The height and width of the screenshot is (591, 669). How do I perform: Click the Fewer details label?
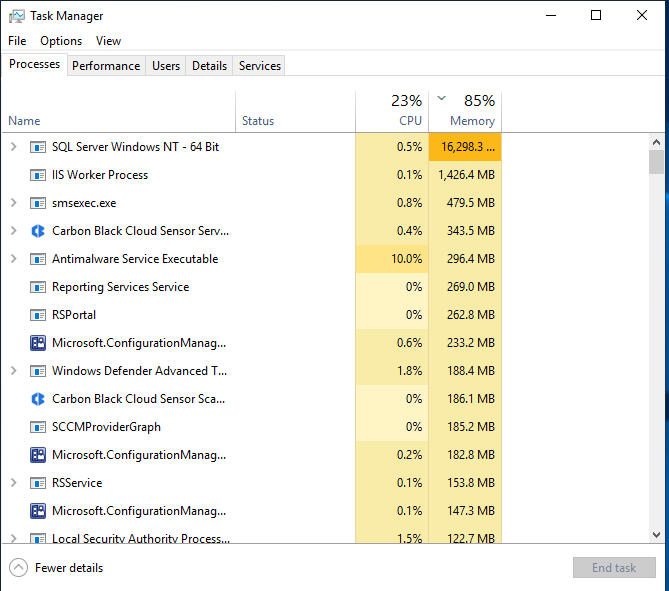69,568
